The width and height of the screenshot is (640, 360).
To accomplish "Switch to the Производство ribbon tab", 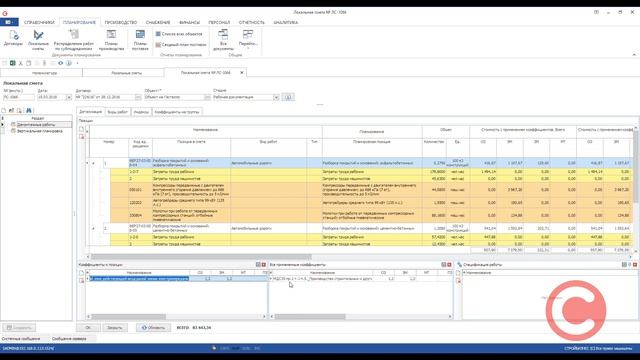I will 121,22.
